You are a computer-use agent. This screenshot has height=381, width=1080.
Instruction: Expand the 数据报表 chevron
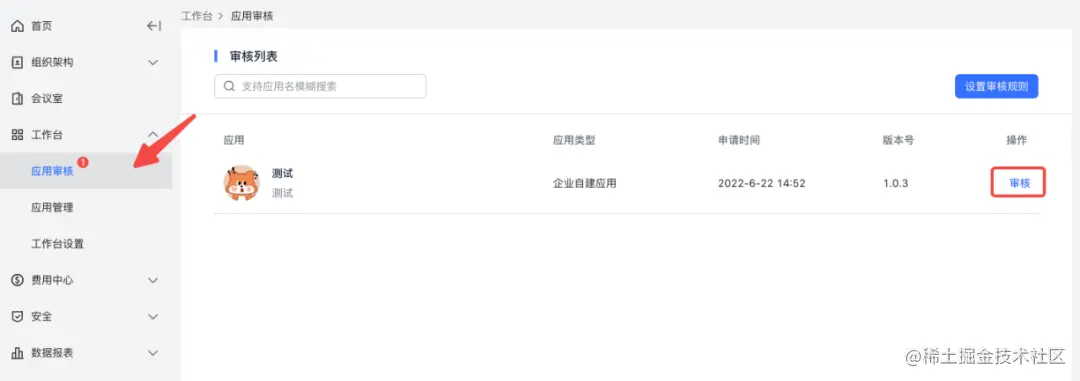click(154, 353)
